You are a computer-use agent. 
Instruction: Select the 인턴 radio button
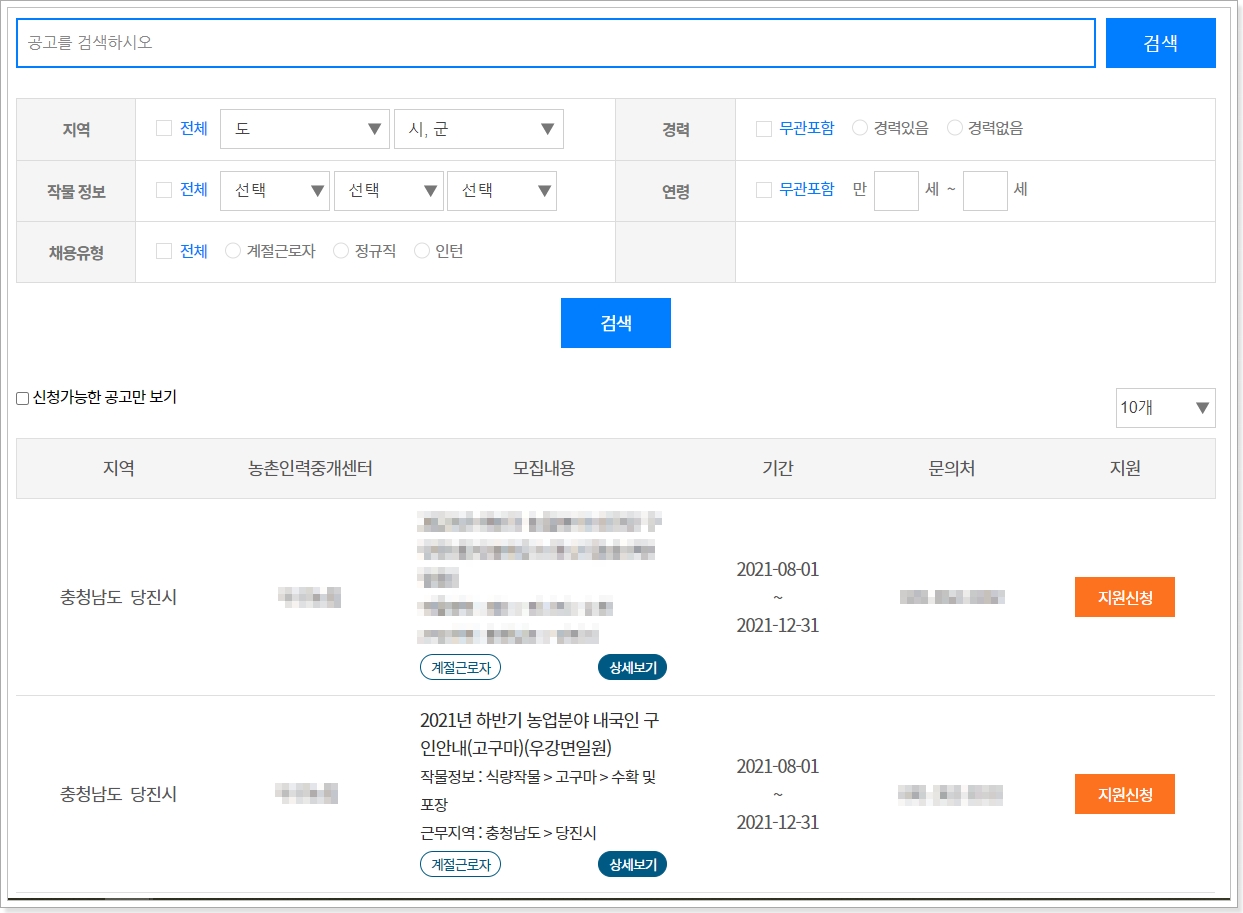pyautogui.click(x=422, y=251)
